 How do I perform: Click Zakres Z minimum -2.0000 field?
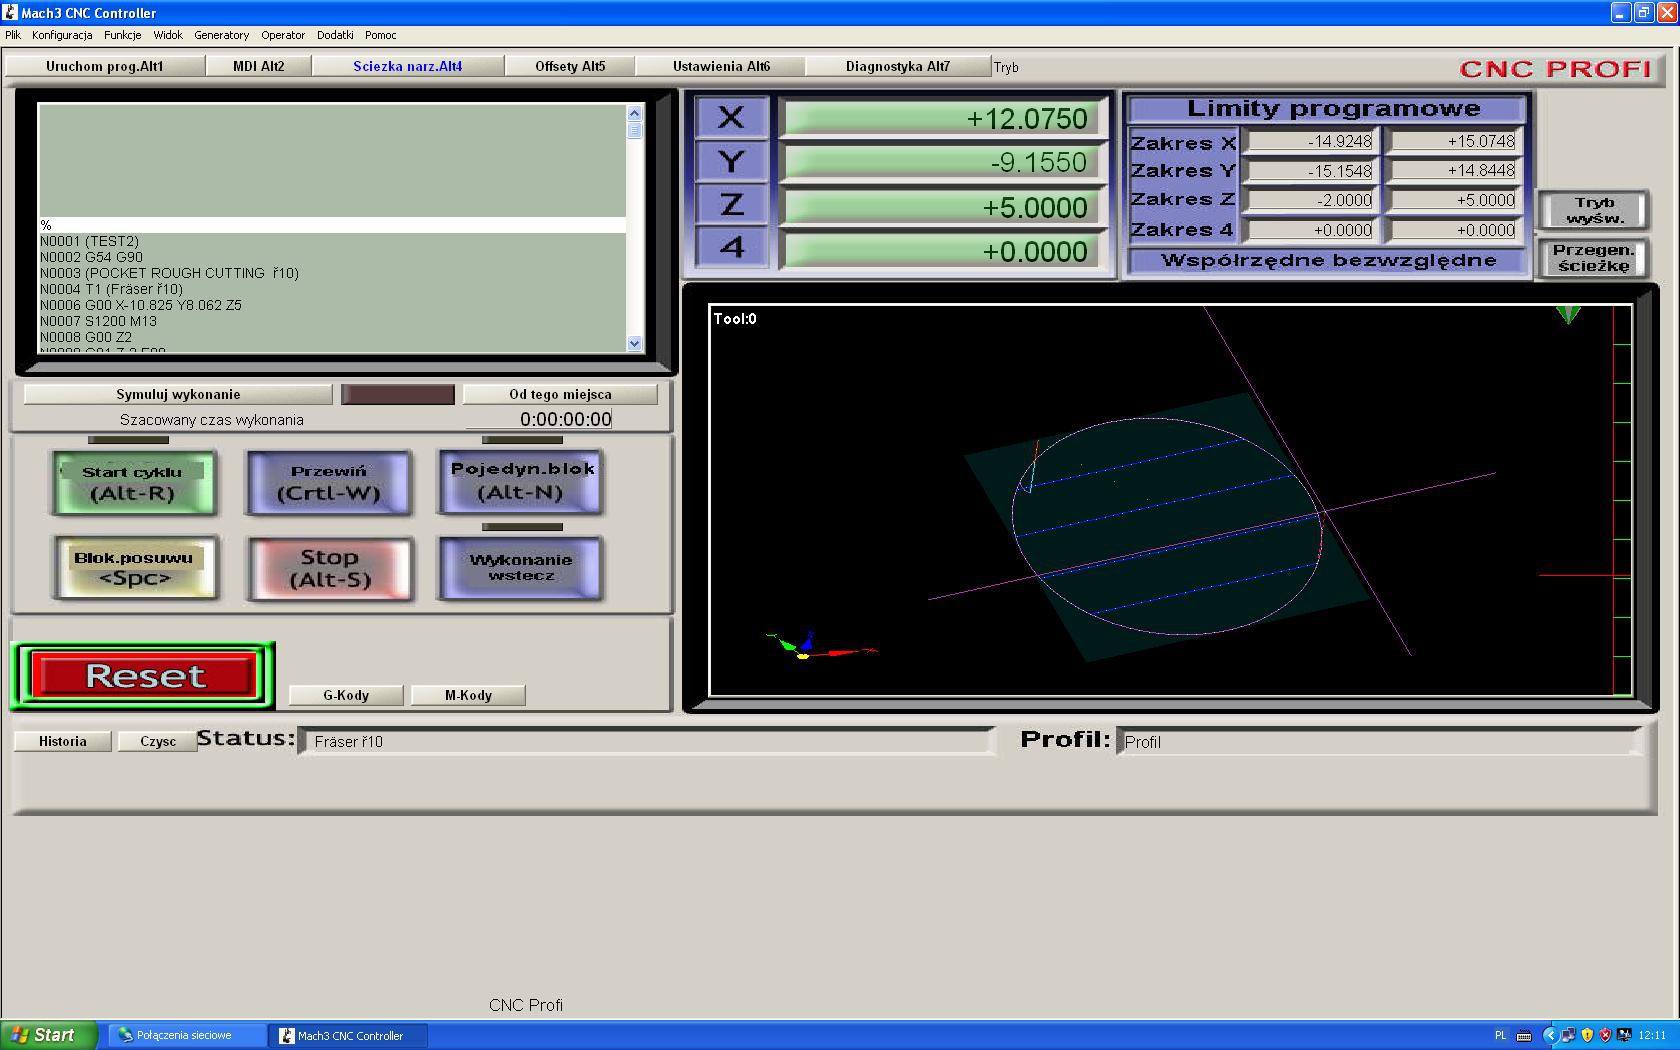coord(1311,200)
